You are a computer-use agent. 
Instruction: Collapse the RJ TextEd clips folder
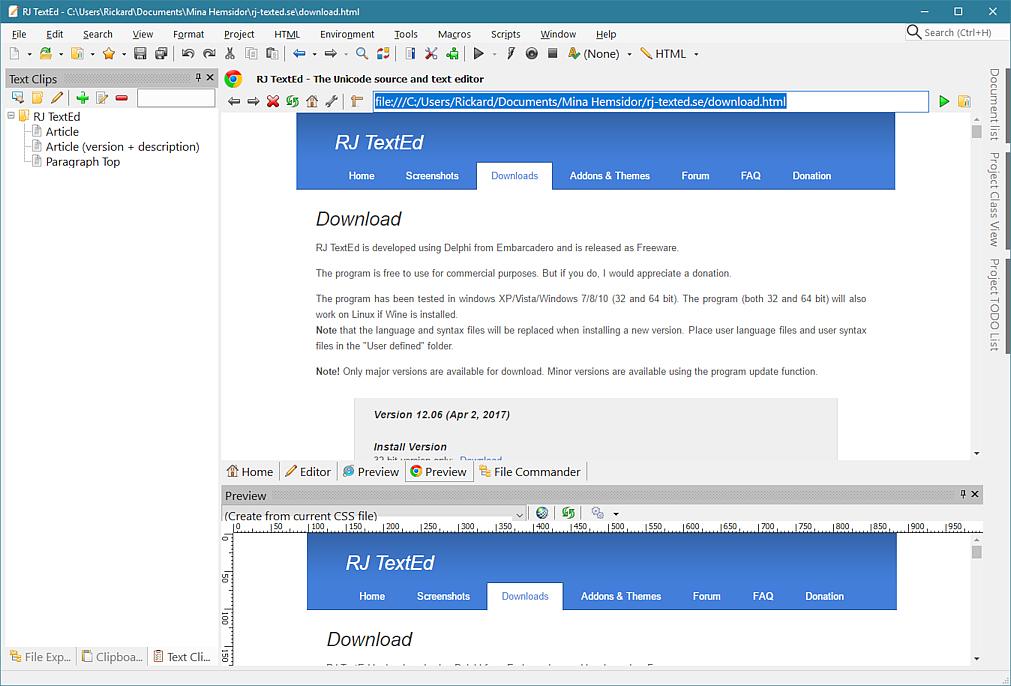tap(11, 116)
